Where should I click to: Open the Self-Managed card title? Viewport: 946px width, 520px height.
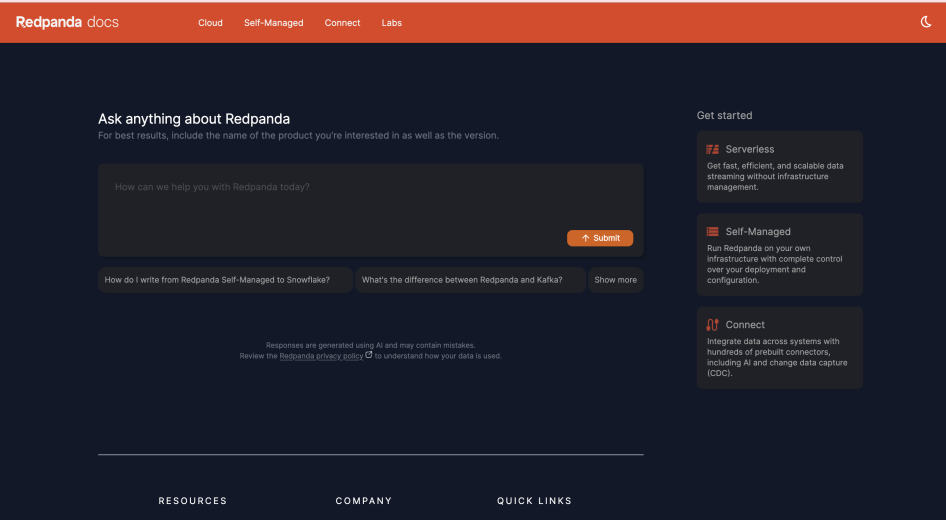pos(758,232)
